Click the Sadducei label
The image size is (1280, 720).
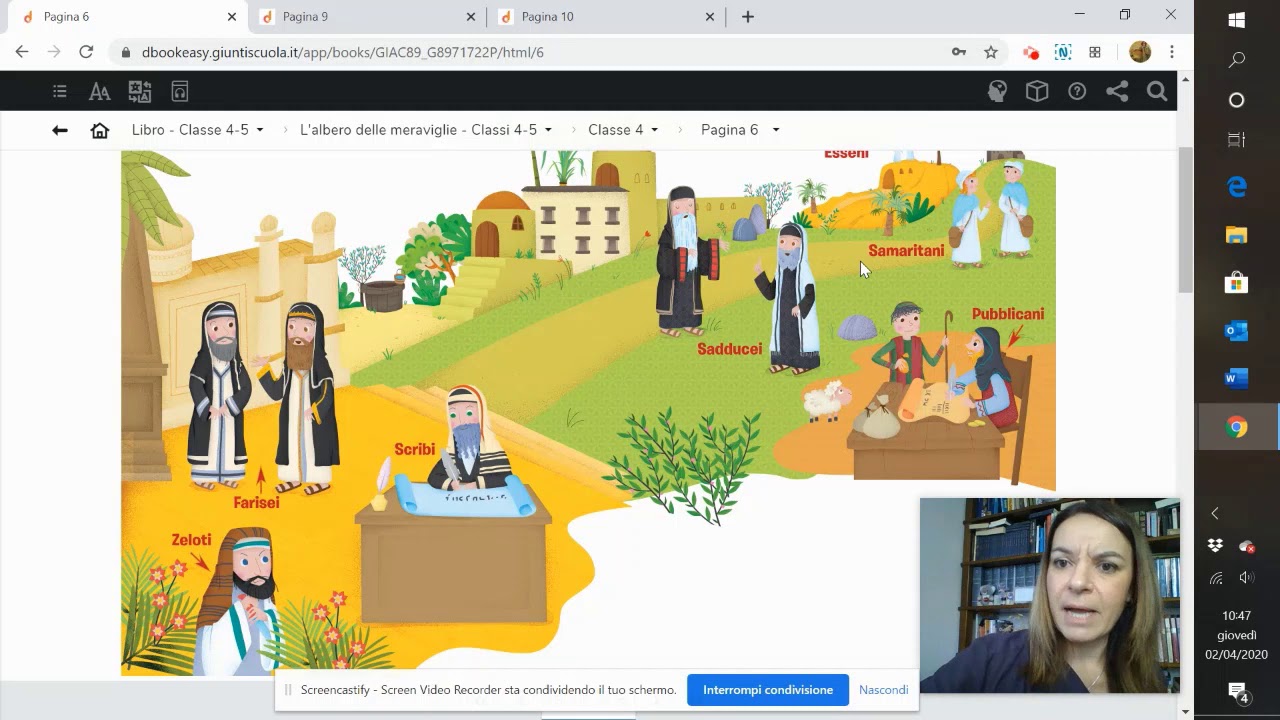pos(729,349)
